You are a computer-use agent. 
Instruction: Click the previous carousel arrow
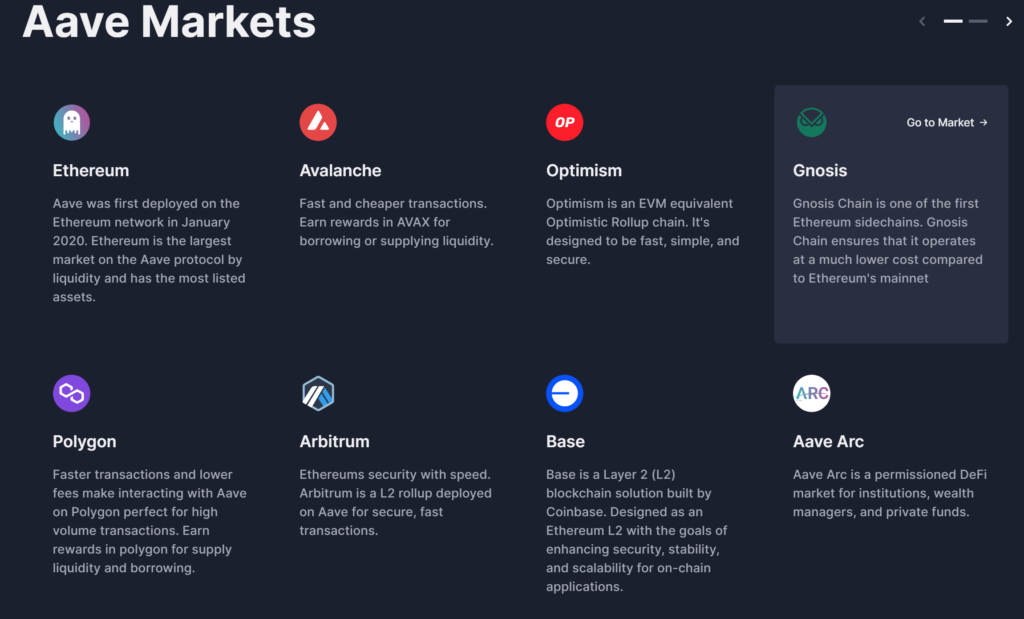[x=922, y=22]
